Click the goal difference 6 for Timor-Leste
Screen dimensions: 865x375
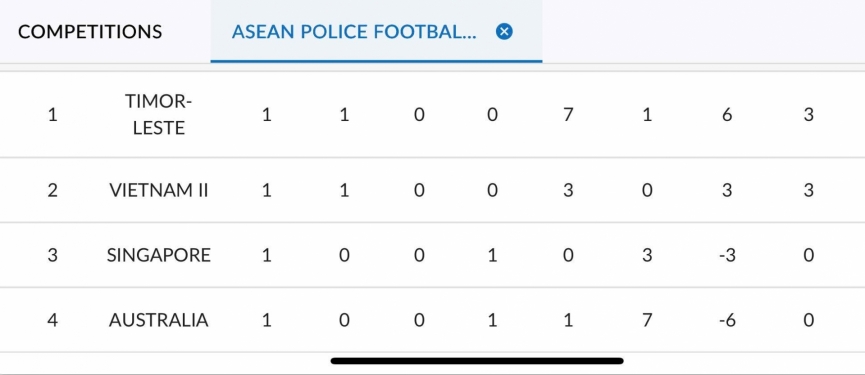point(727,115)
